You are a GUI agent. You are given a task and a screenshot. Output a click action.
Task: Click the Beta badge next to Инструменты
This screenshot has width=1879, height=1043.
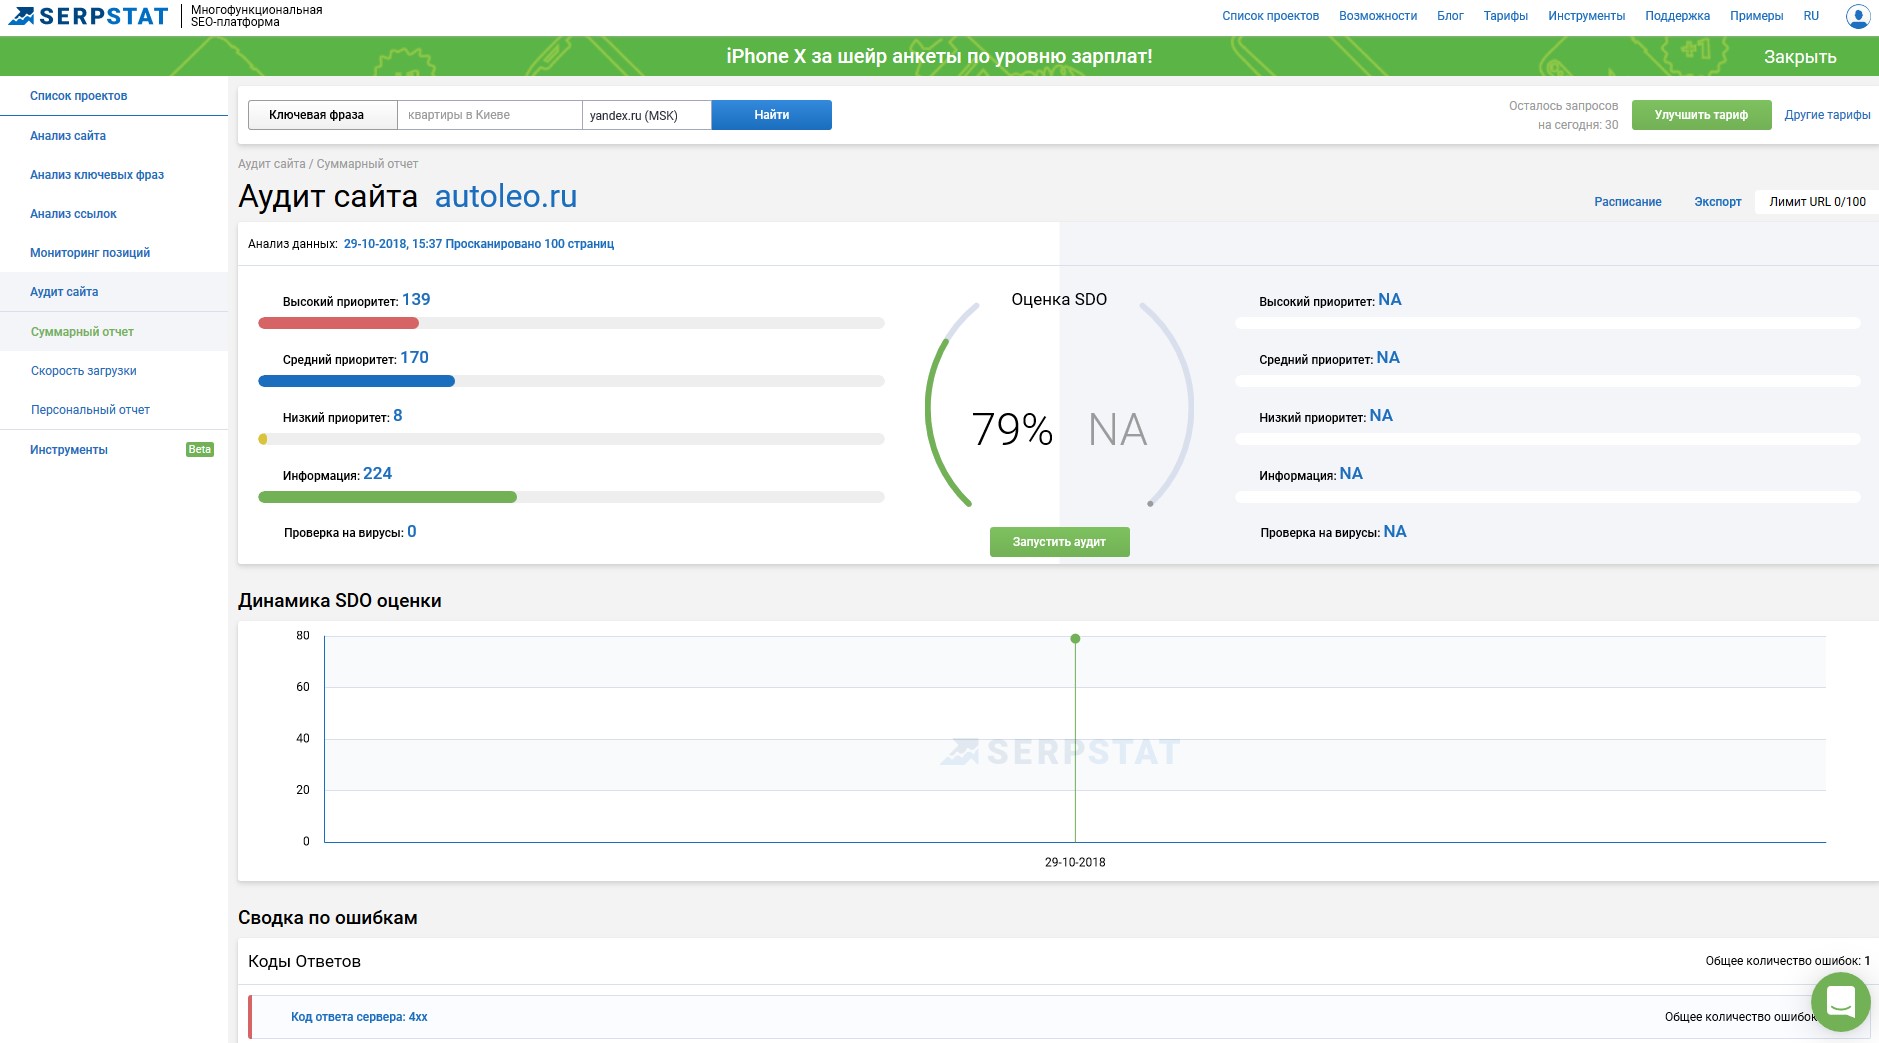[200, 450]
